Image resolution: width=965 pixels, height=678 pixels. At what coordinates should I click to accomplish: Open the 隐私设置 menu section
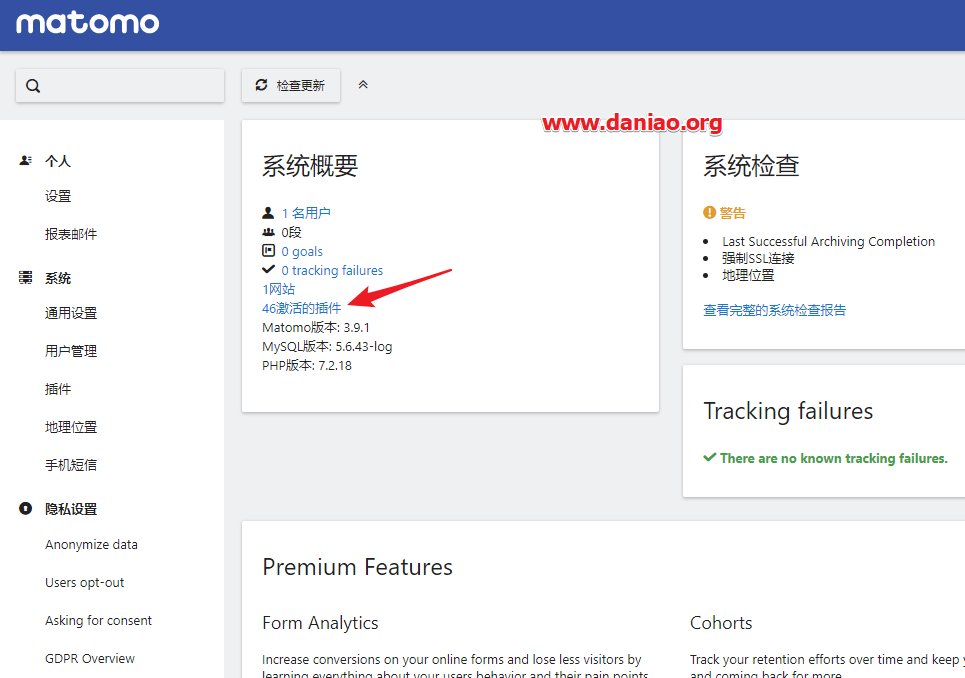click(71, 509)
